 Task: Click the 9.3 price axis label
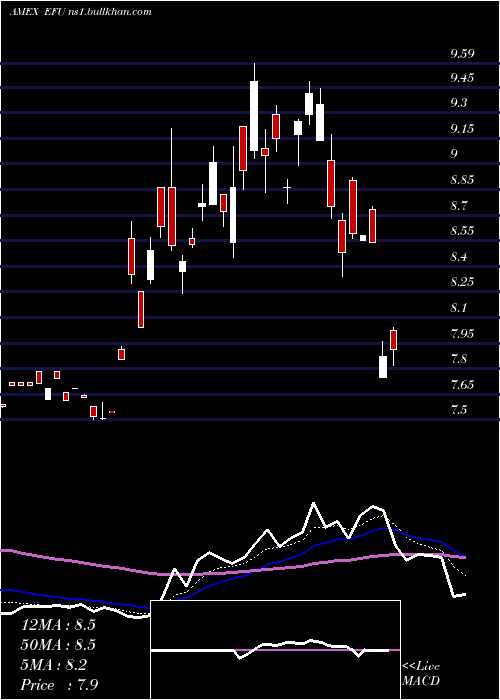[459, 103]
